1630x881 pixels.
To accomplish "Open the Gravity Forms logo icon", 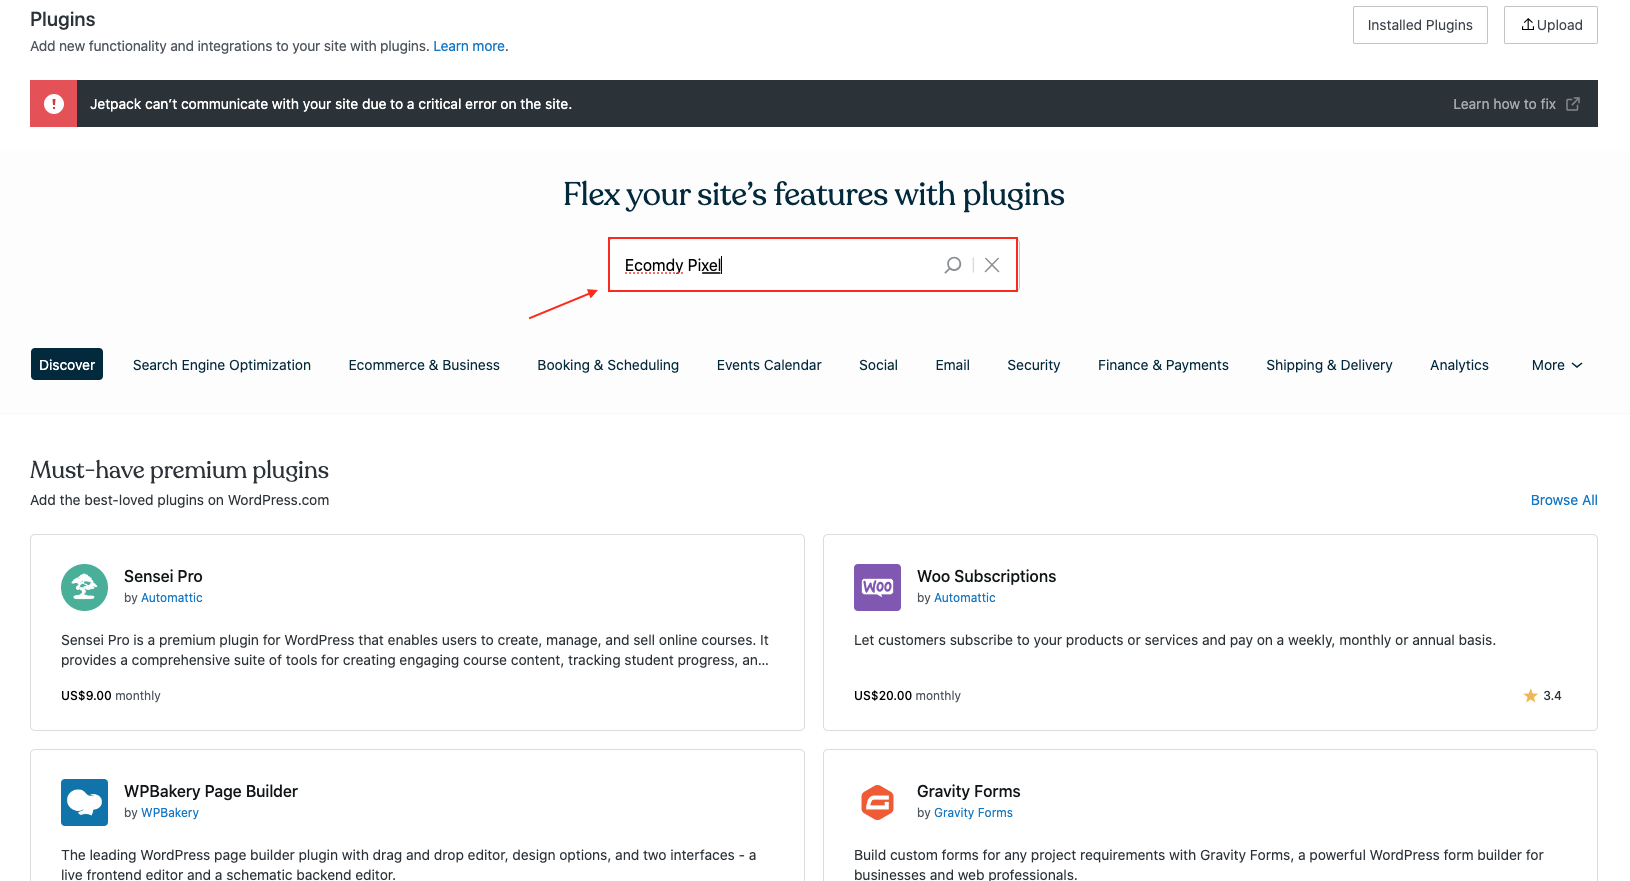I will (x=877, y=802).
